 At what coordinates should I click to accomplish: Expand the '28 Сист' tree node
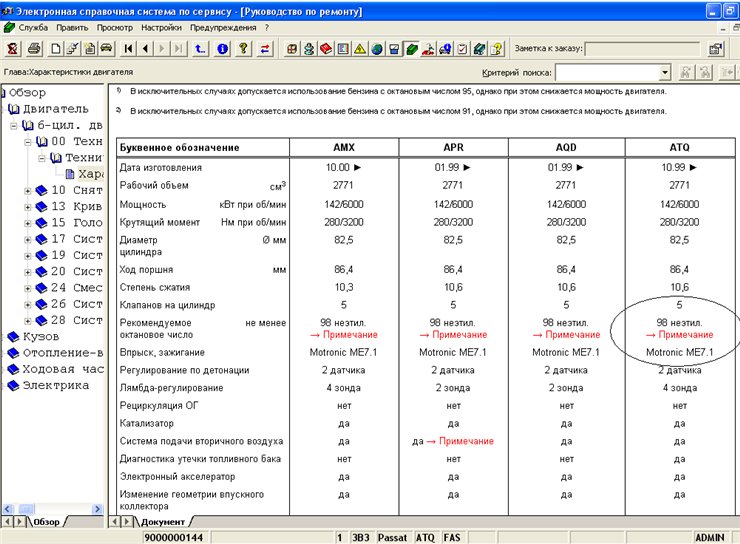point(27,321)
